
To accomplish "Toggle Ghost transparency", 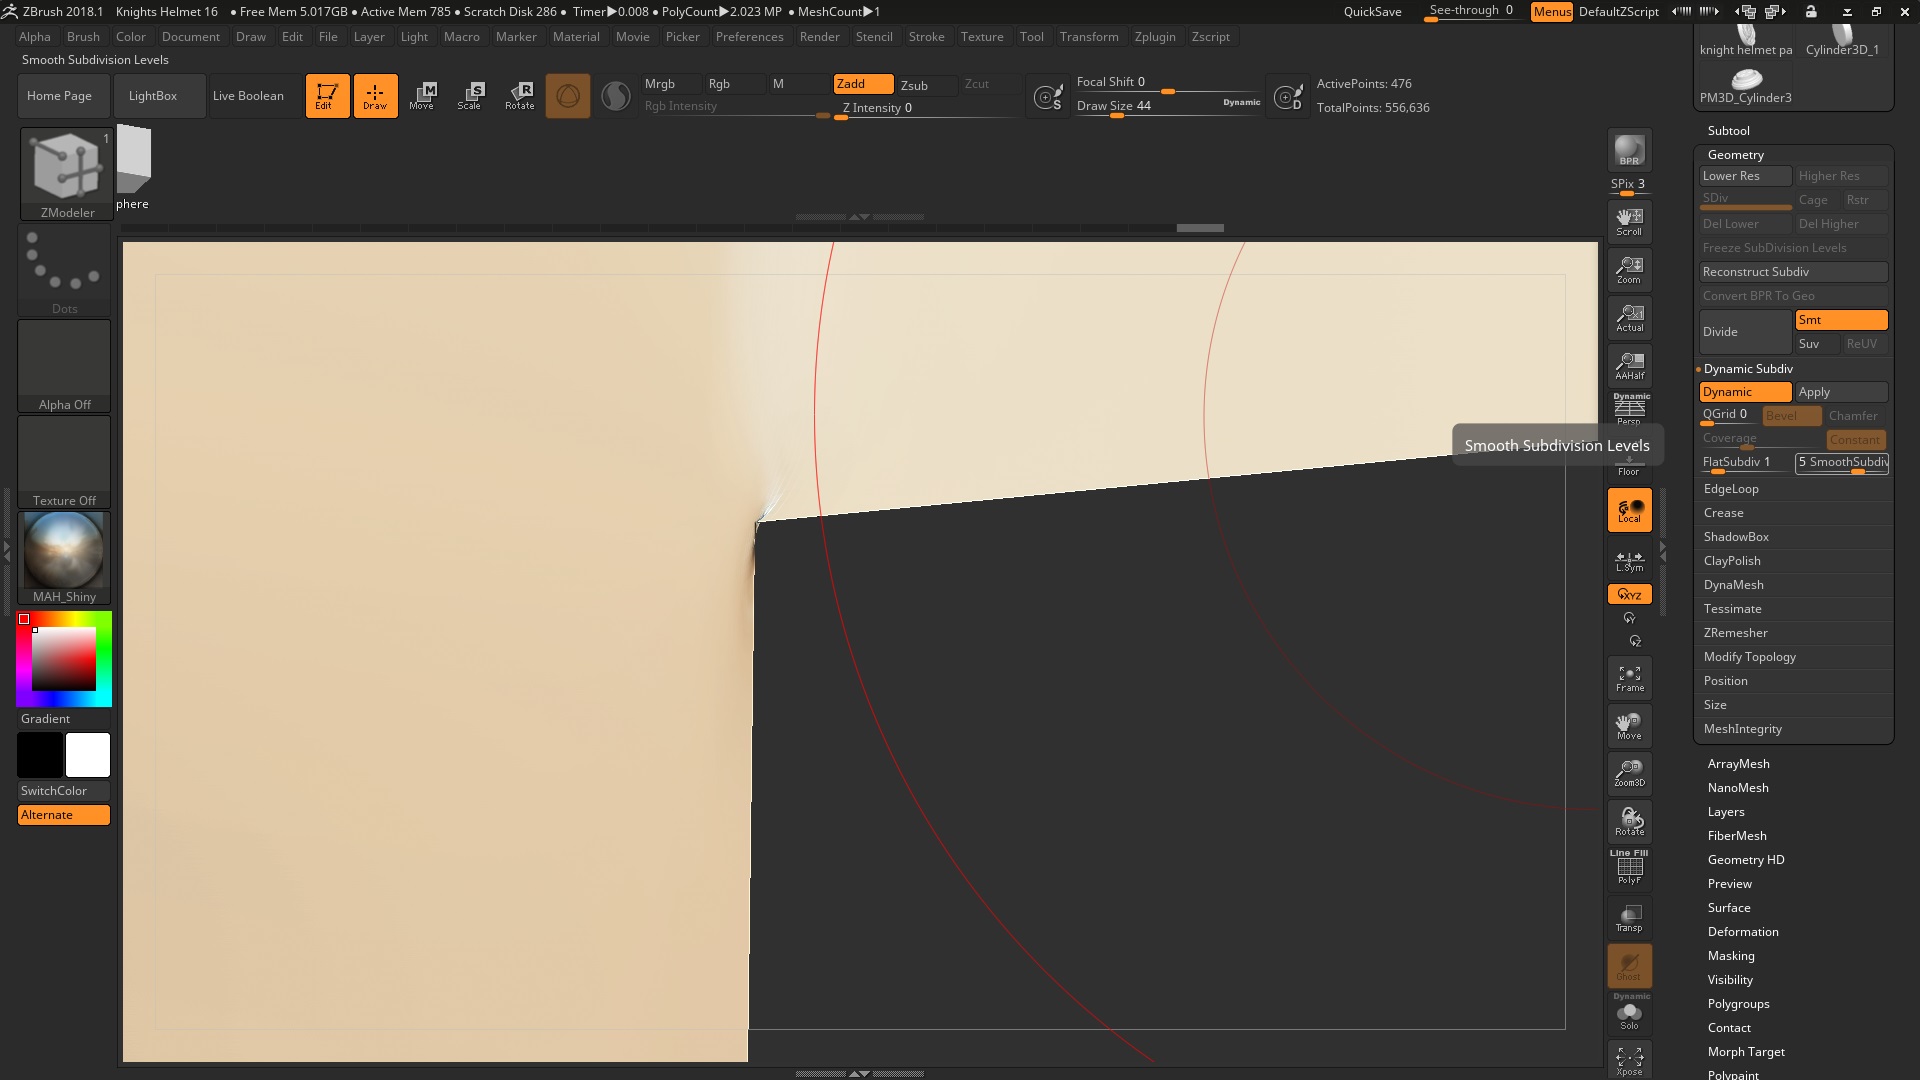I will point(1629,965).
